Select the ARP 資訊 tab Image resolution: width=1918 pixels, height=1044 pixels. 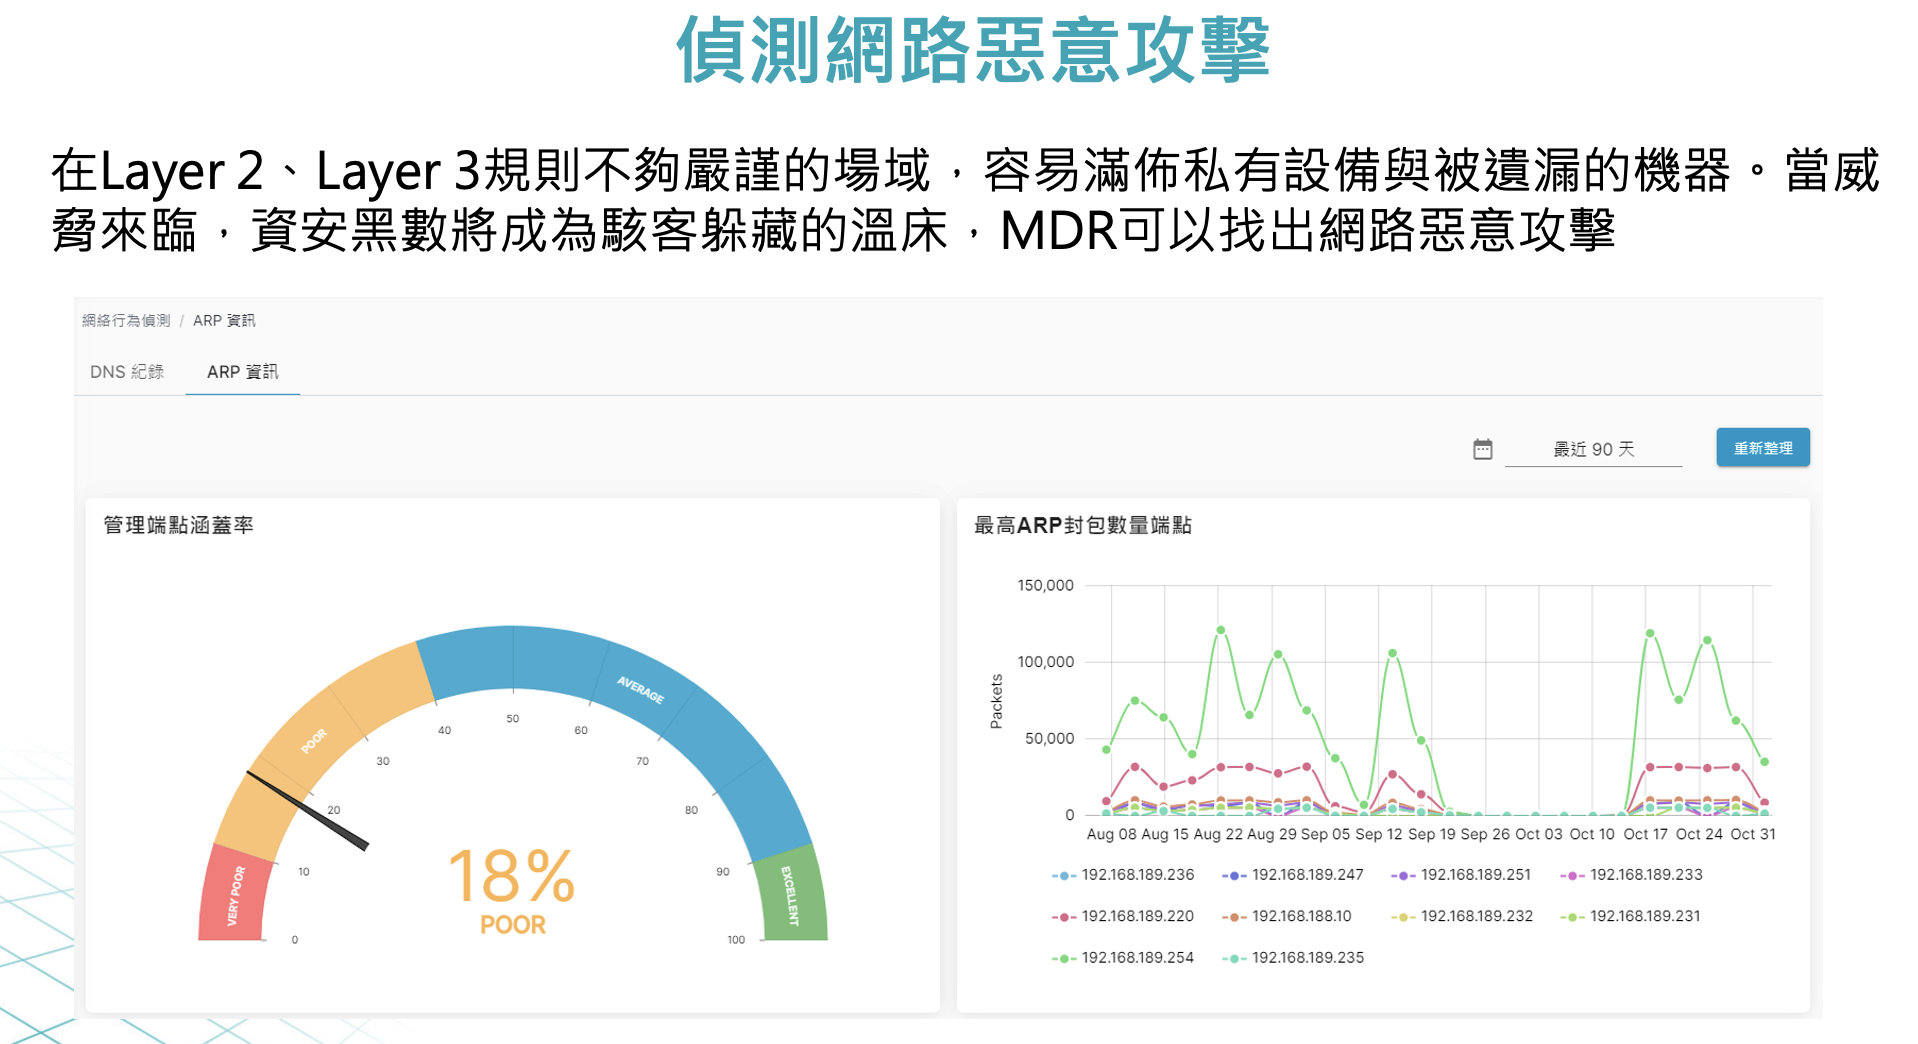[x=242, y=372]
